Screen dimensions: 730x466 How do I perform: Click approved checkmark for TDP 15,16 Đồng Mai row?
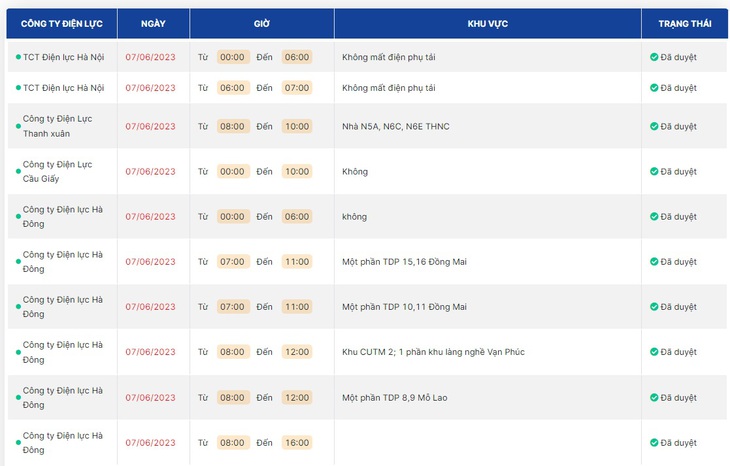[654, 262]
